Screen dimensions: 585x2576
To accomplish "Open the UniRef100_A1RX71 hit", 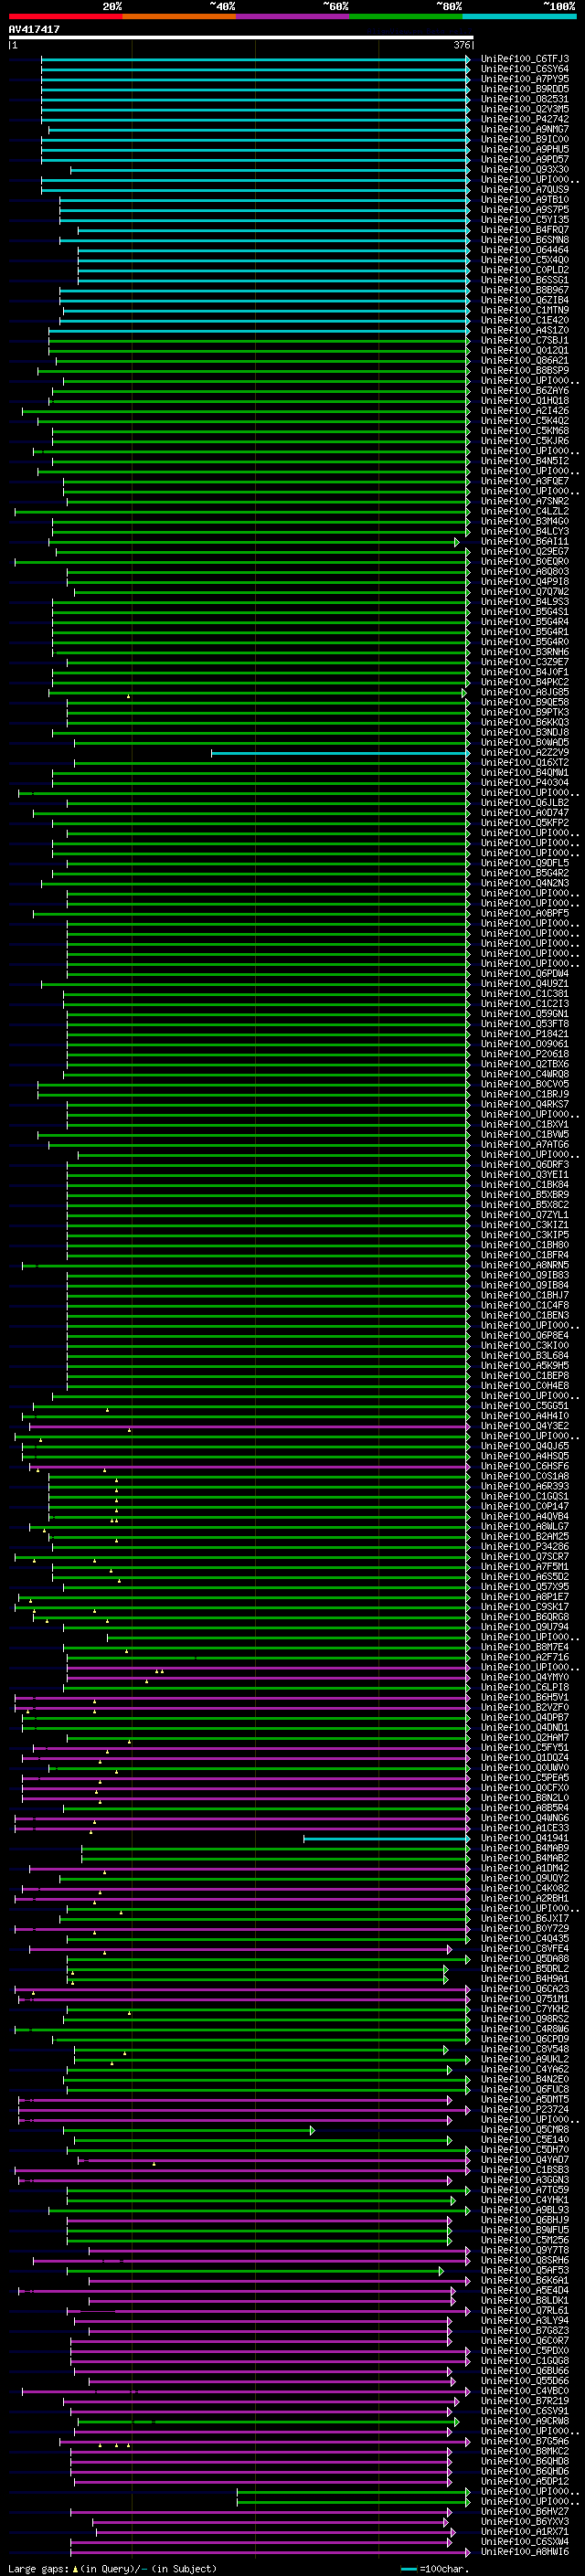I will (x=524, y=2532).
